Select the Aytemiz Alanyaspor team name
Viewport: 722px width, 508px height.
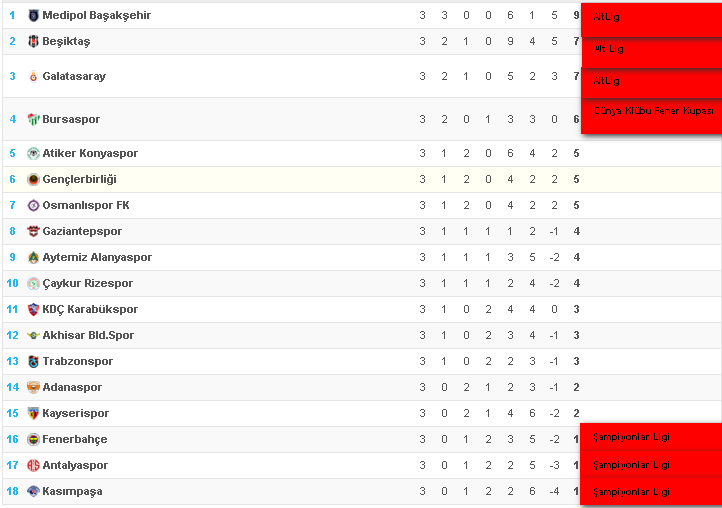coord(97,257)
